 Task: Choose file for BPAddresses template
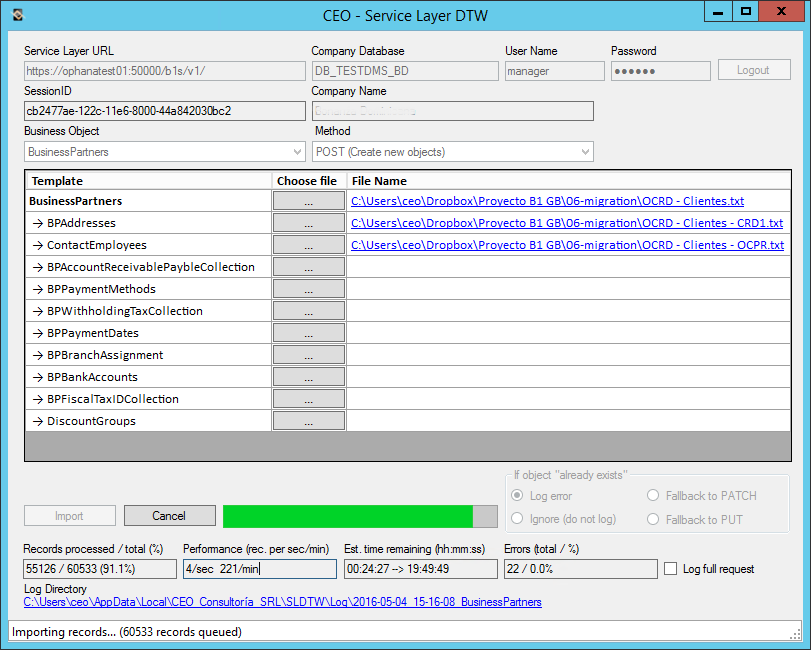pos(308,223)
